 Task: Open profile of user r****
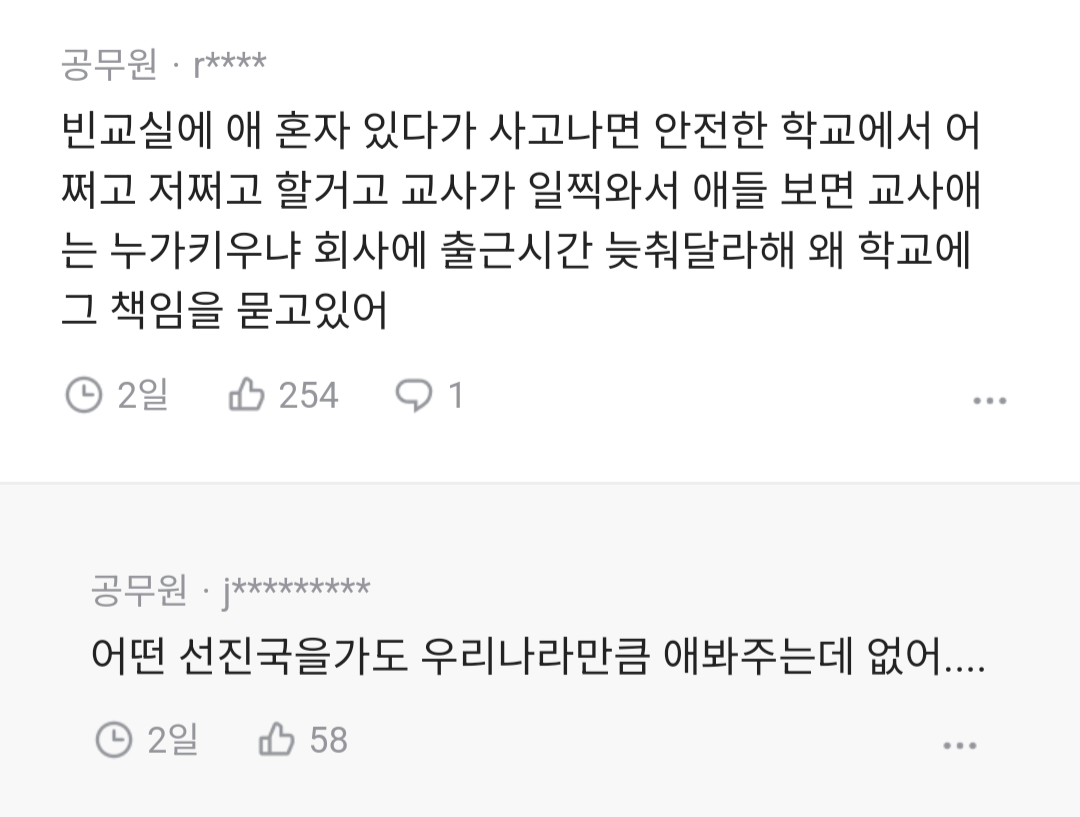pos(230,65)
